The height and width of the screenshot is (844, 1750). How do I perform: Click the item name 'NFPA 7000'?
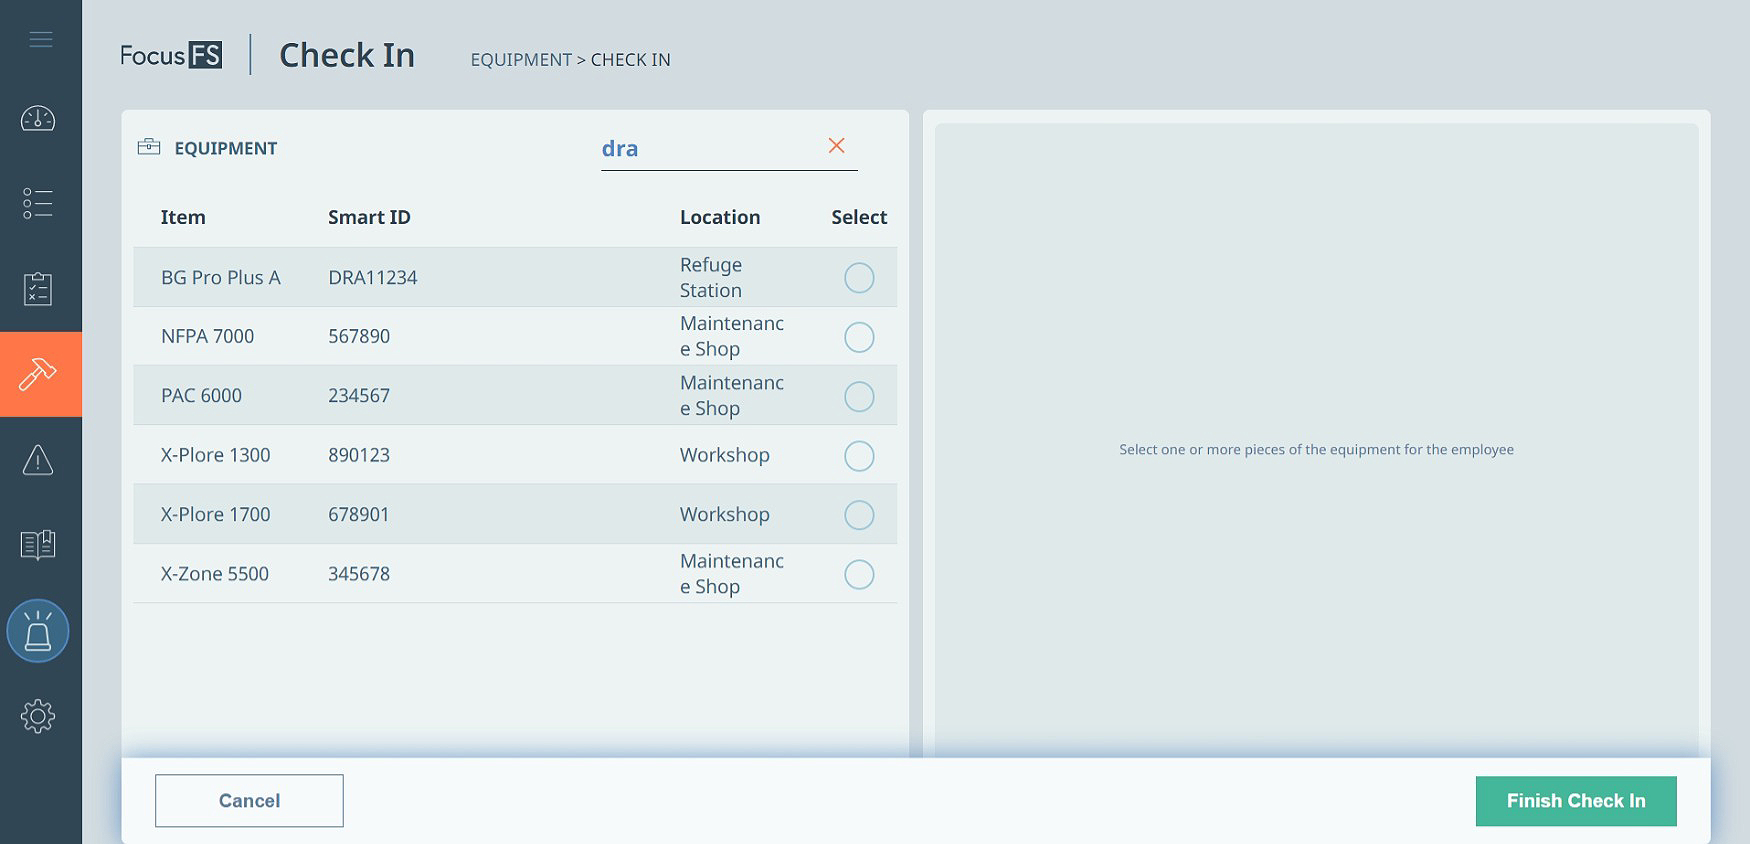coord(207,336)
